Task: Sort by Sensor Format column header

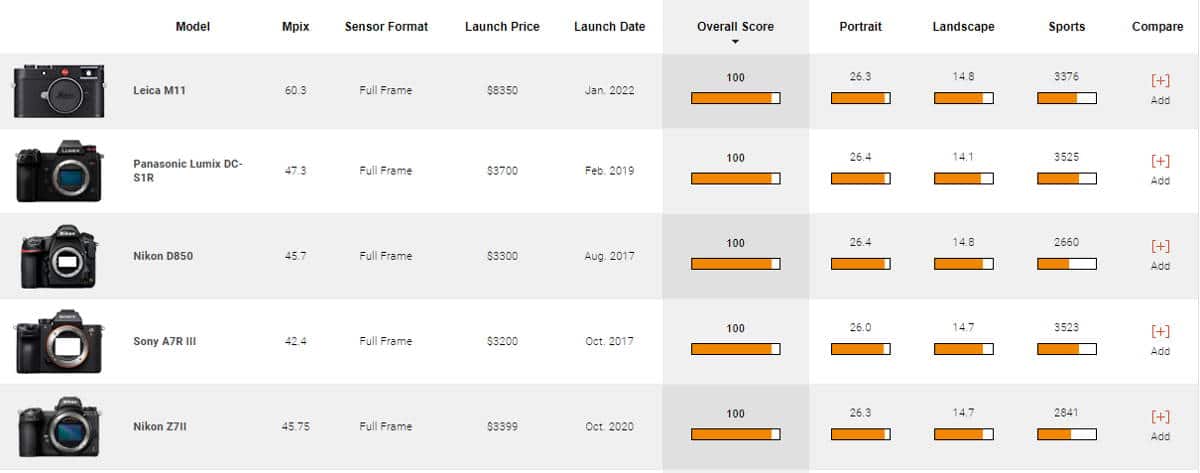Action: pyautogui.click(x=386, y=27)
